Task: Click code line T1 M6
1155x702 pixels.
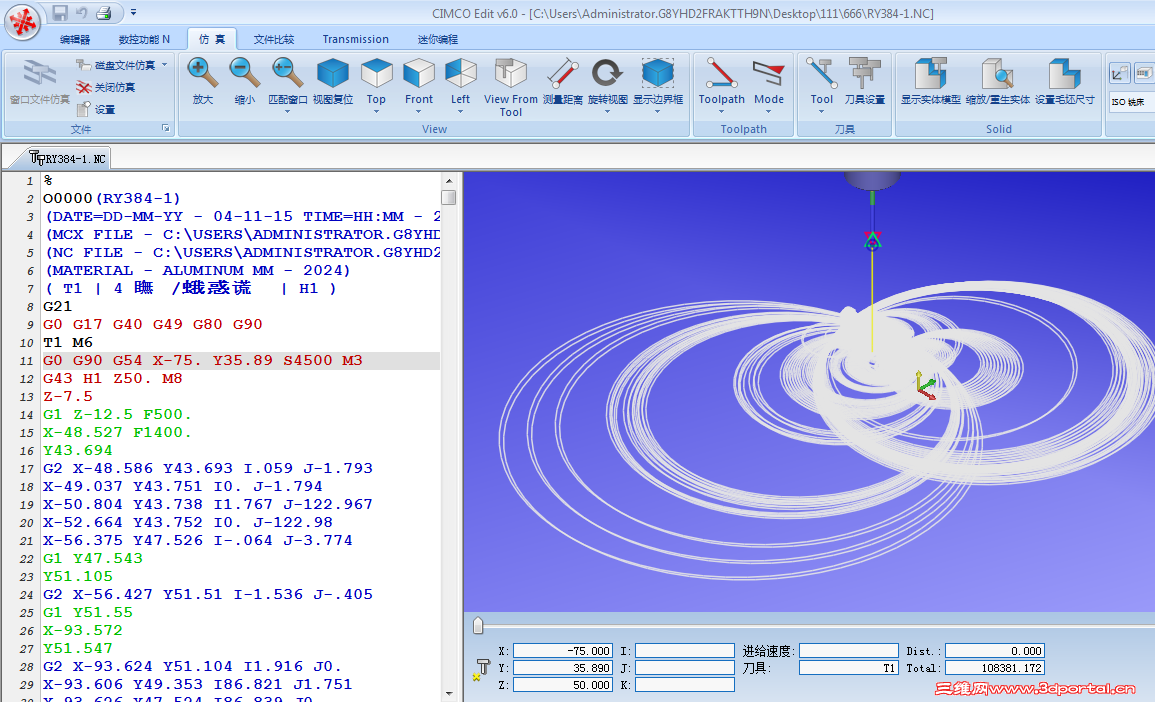Action: coord(68,343)
